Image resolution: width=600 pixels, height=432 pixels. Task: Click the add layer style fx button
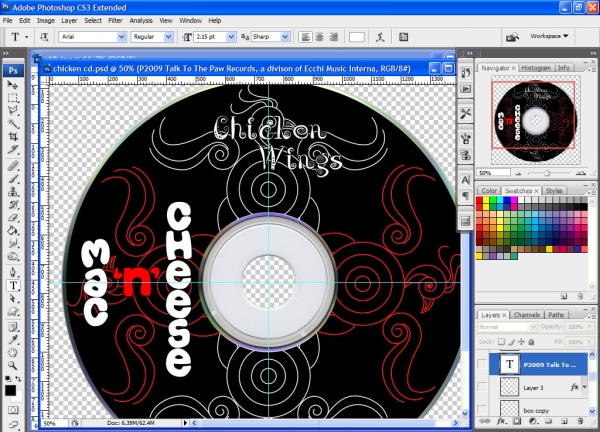(x=501, y=421)
